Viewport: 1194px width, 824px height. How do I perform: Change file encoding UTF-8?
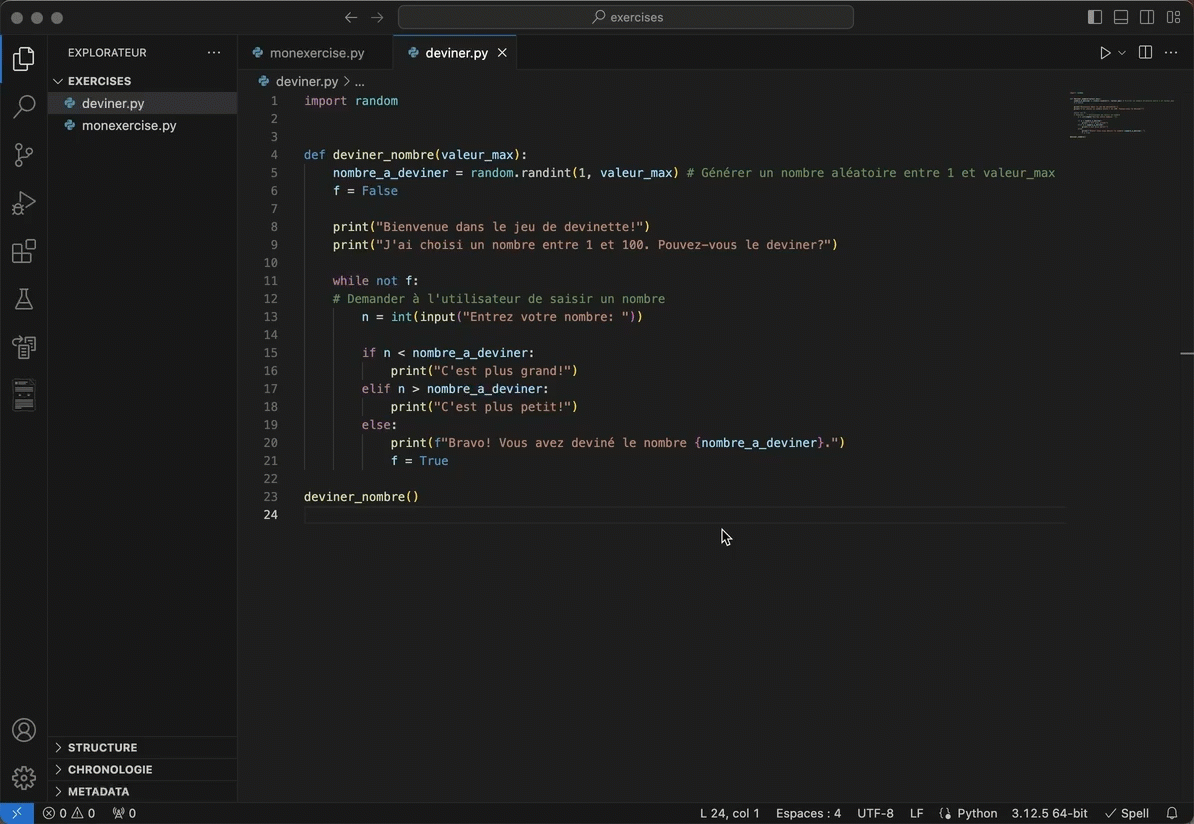(x=875, y=813)
